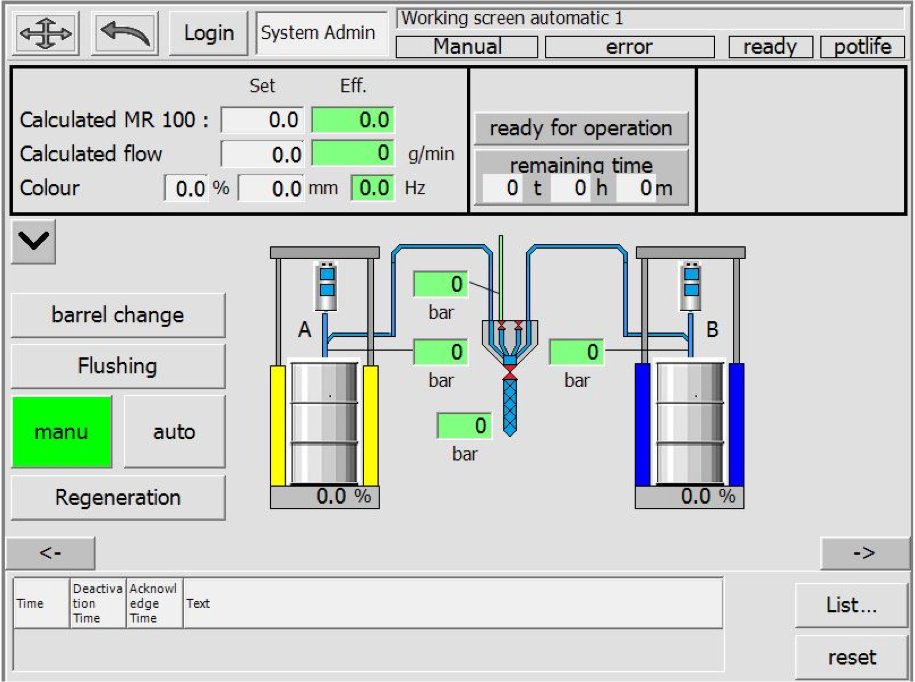The image size is (915, 682).
Task: Click the Time column header in alarm table
Action: (41, 603)
